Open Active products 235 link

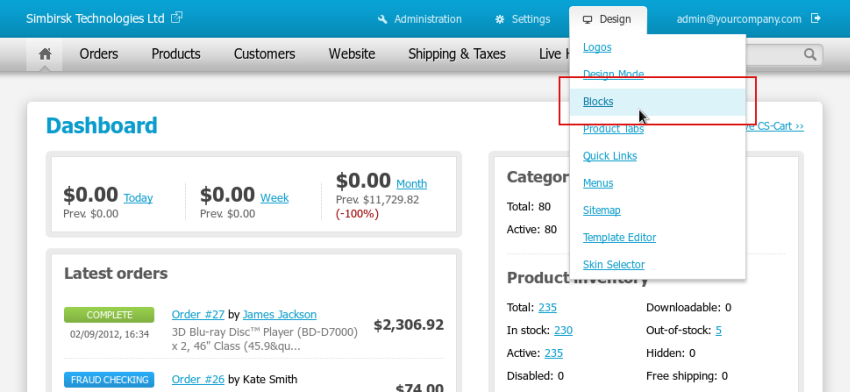click(x=553, y=353)
